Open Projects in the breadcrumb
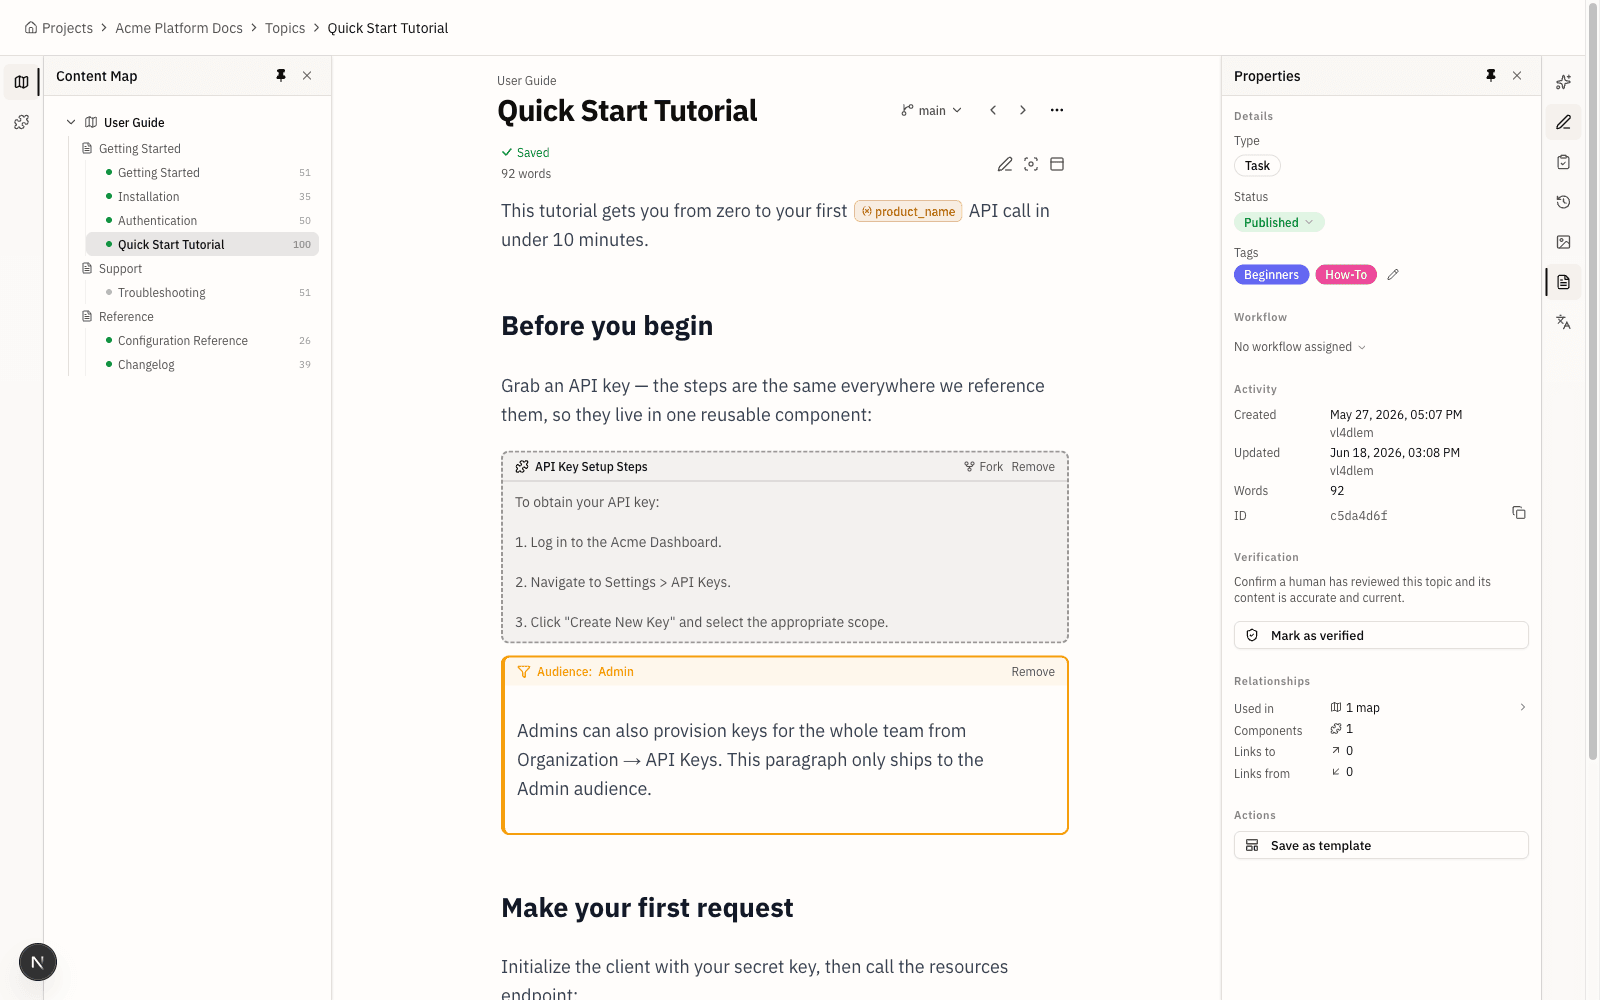1600x1000 pixels. point(67,28)
